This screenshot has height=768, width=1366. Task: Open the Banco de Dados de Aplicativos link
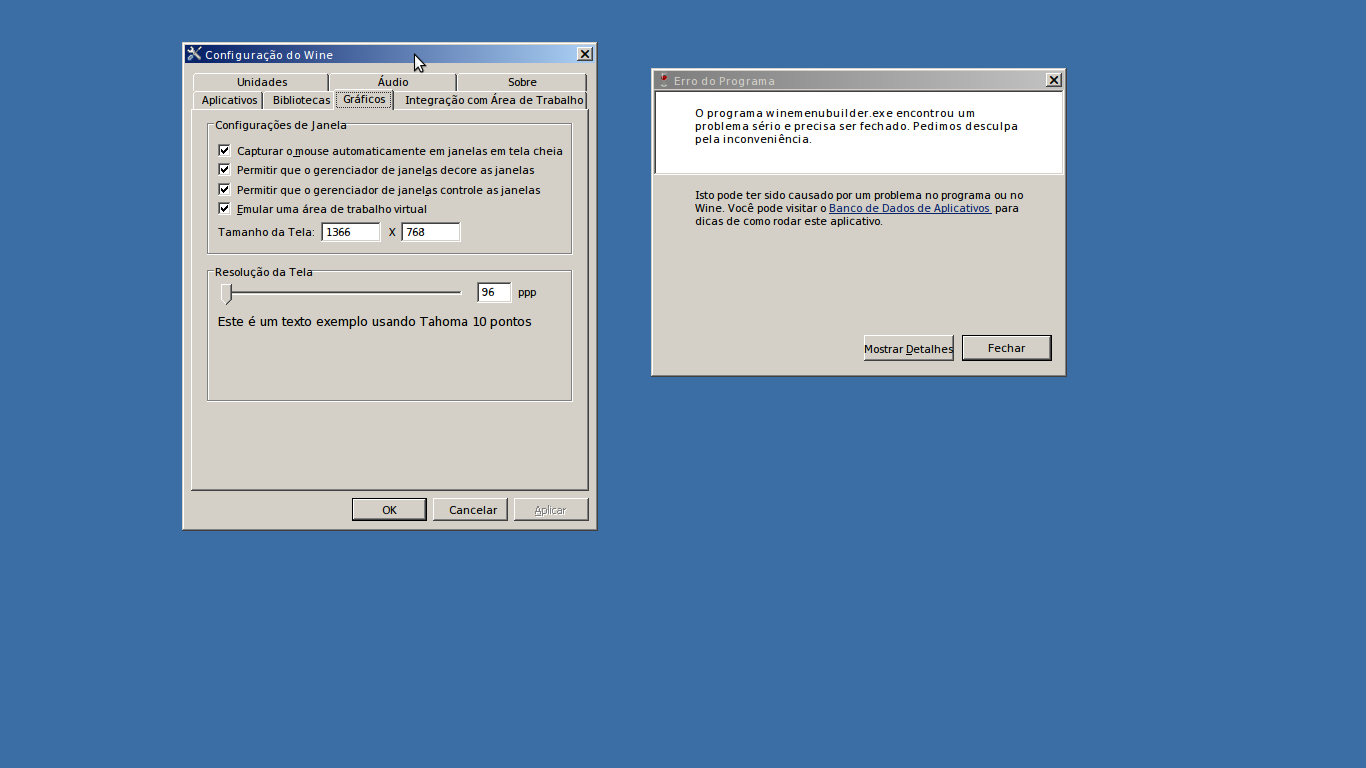(910, 208)
